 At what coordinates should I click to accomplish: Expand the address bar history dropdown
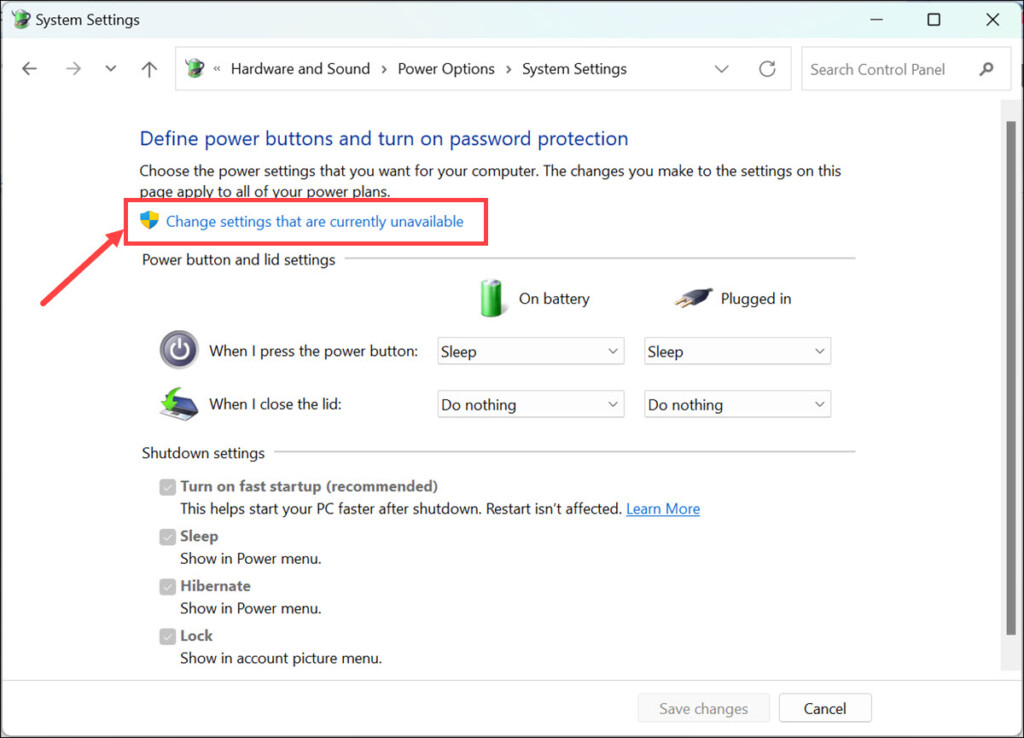[x=721, y=69]
